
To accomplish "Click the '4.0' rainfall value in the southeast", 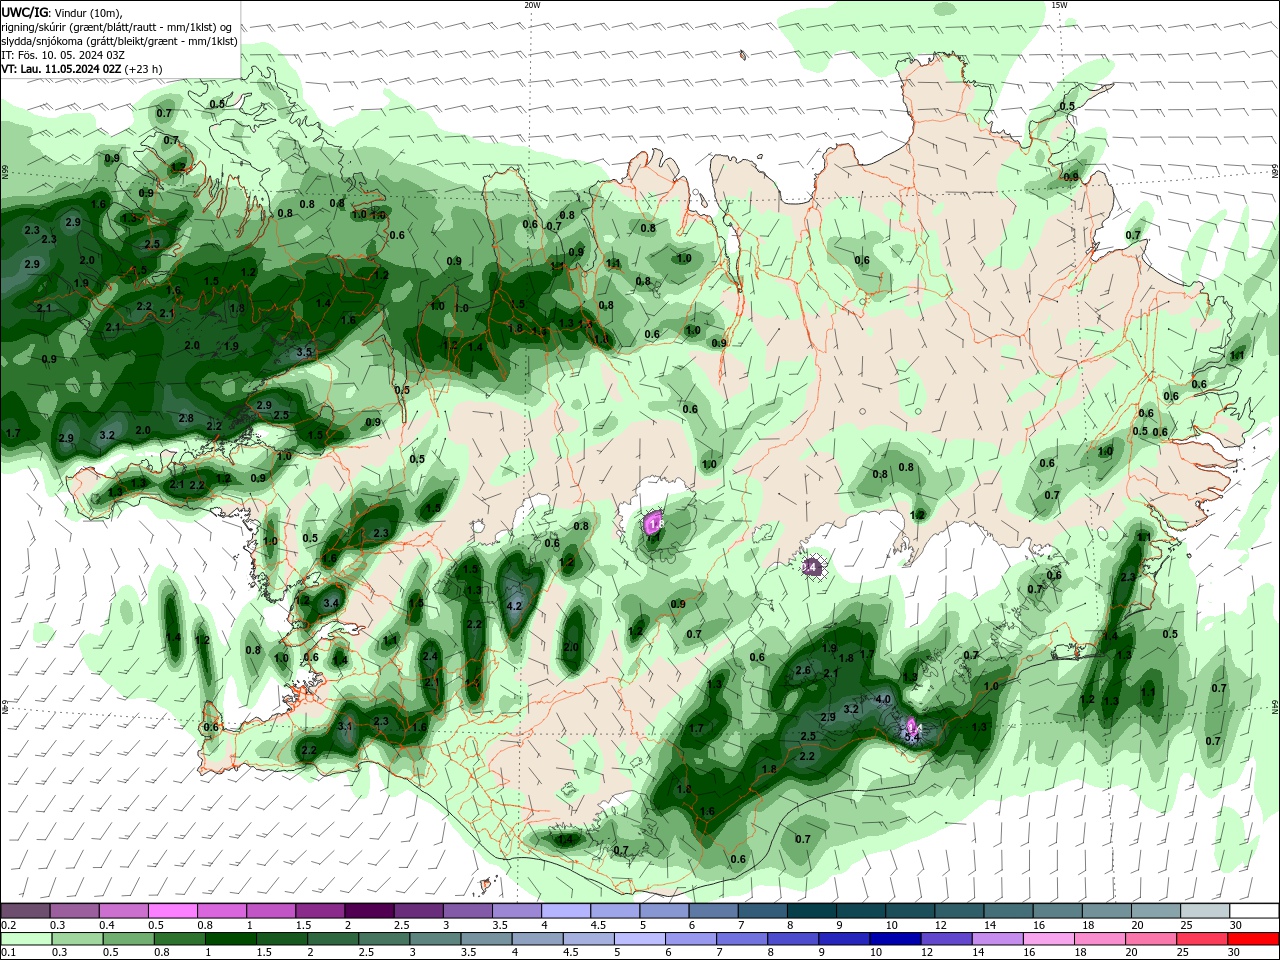I will (x=883, y=699).
